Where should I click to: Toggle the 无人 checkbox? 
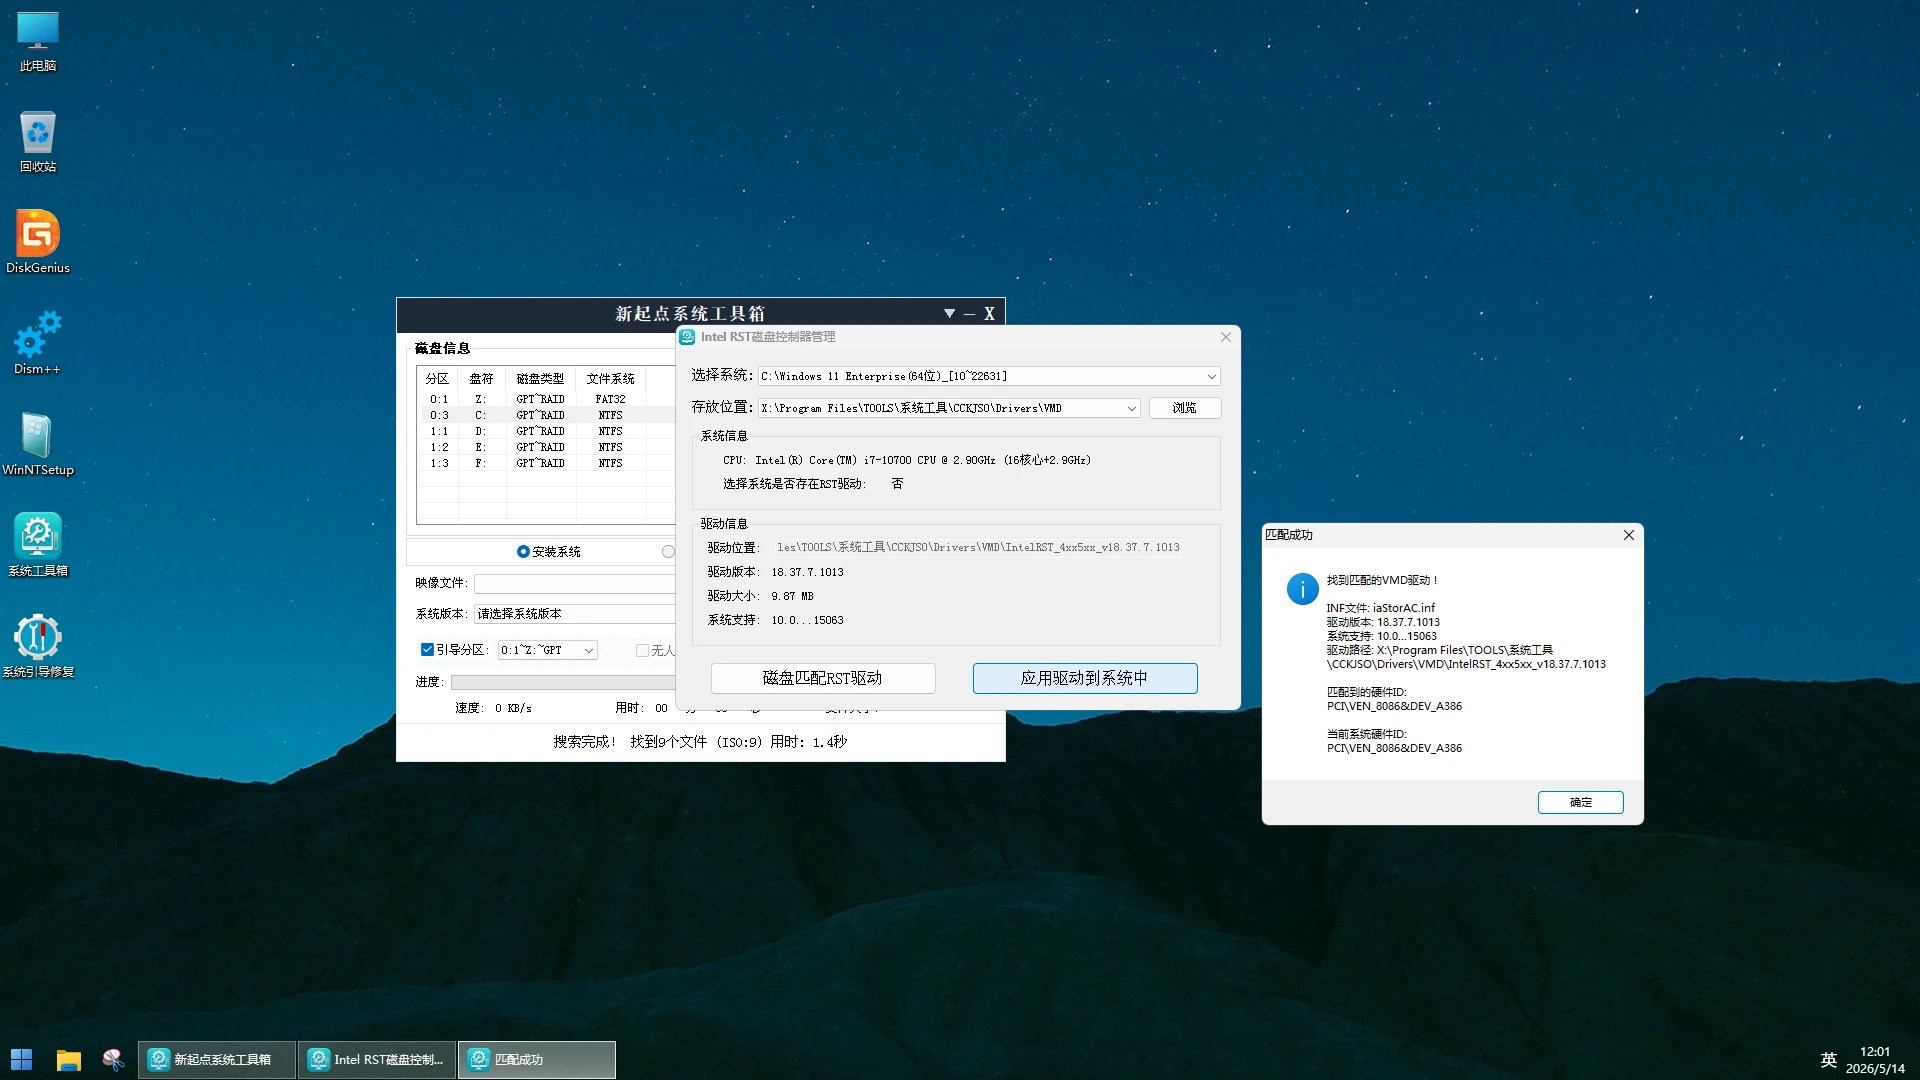(x=642, y=651)
